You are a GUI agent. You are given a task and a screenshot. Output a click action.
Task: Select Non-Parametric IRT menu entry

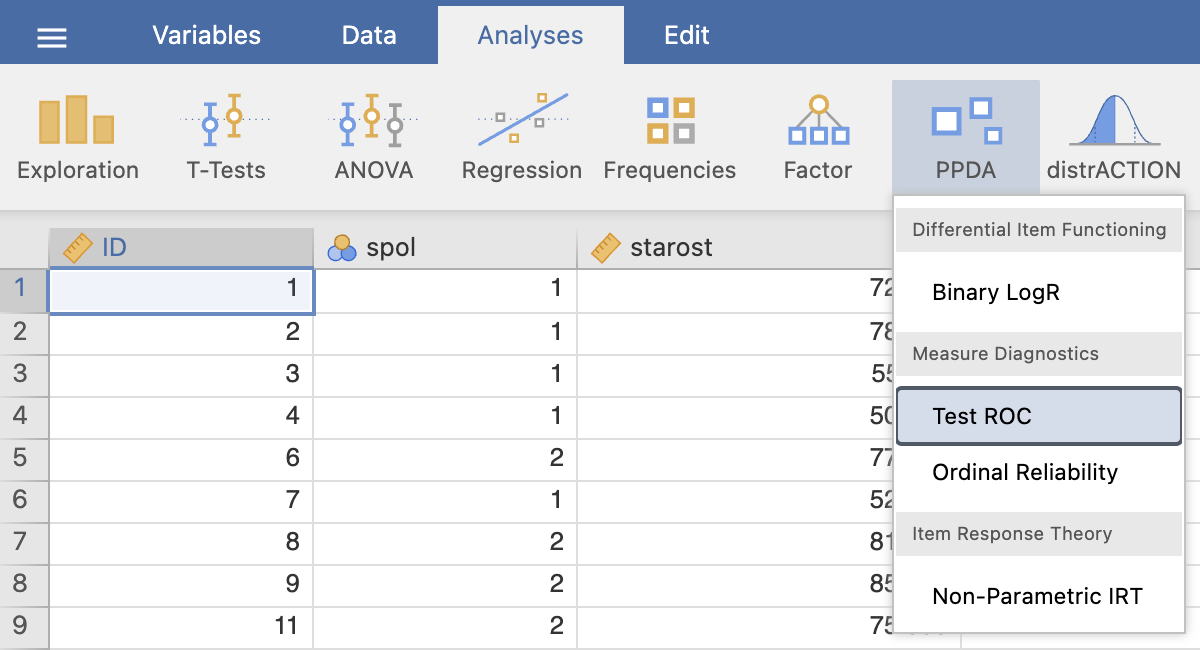pos(1039,596)
